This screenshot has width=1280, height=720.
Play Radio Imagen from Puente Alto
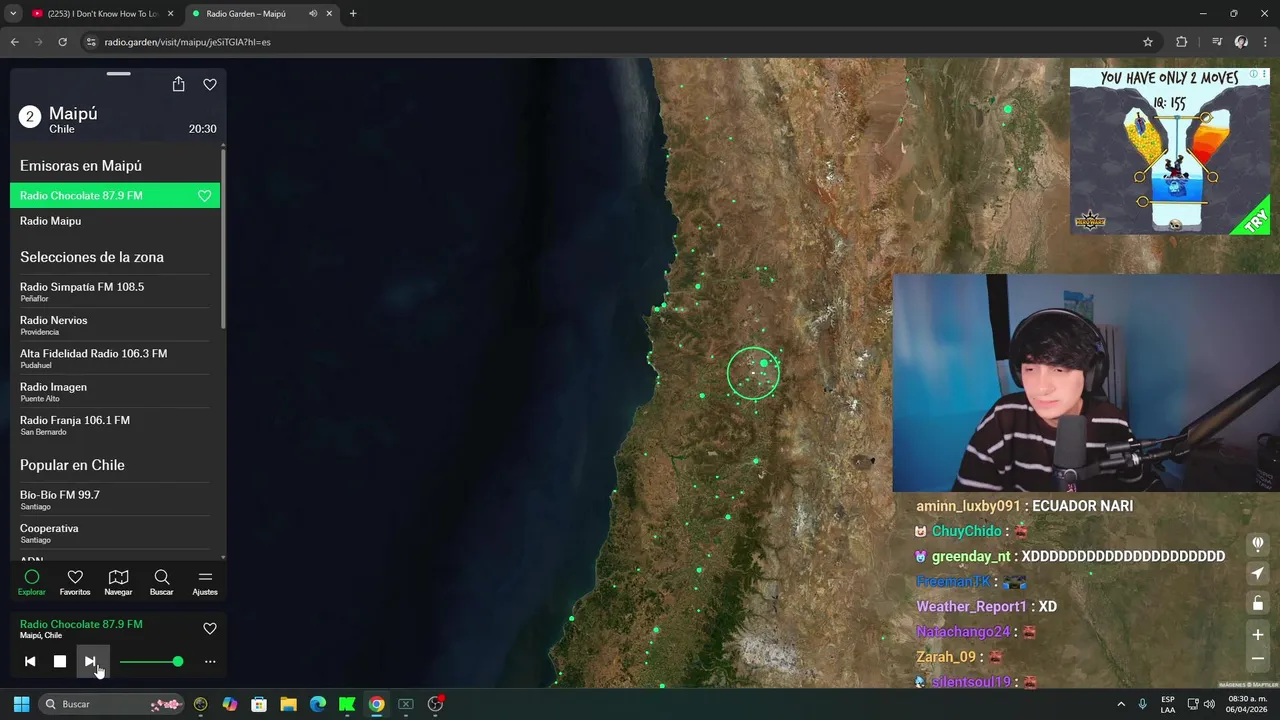click(115, 391)
